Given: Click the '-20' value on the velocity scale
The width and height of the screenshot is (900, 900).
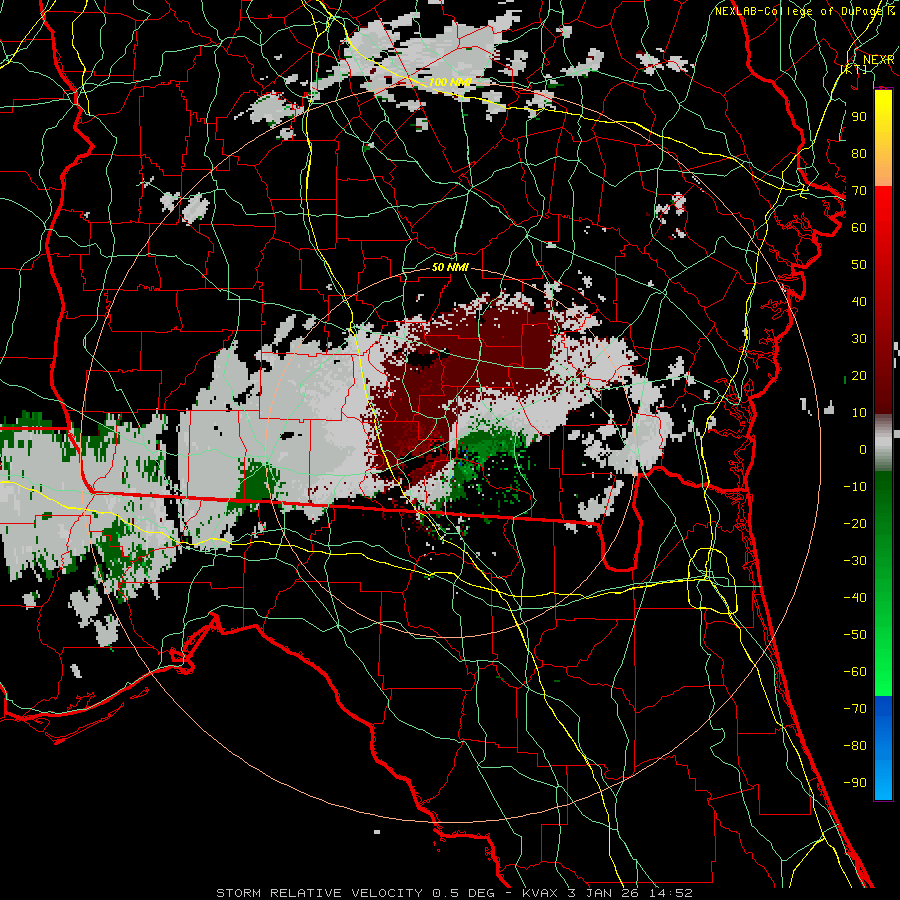Looking at the screenshot, I should [x=855, y=524].
